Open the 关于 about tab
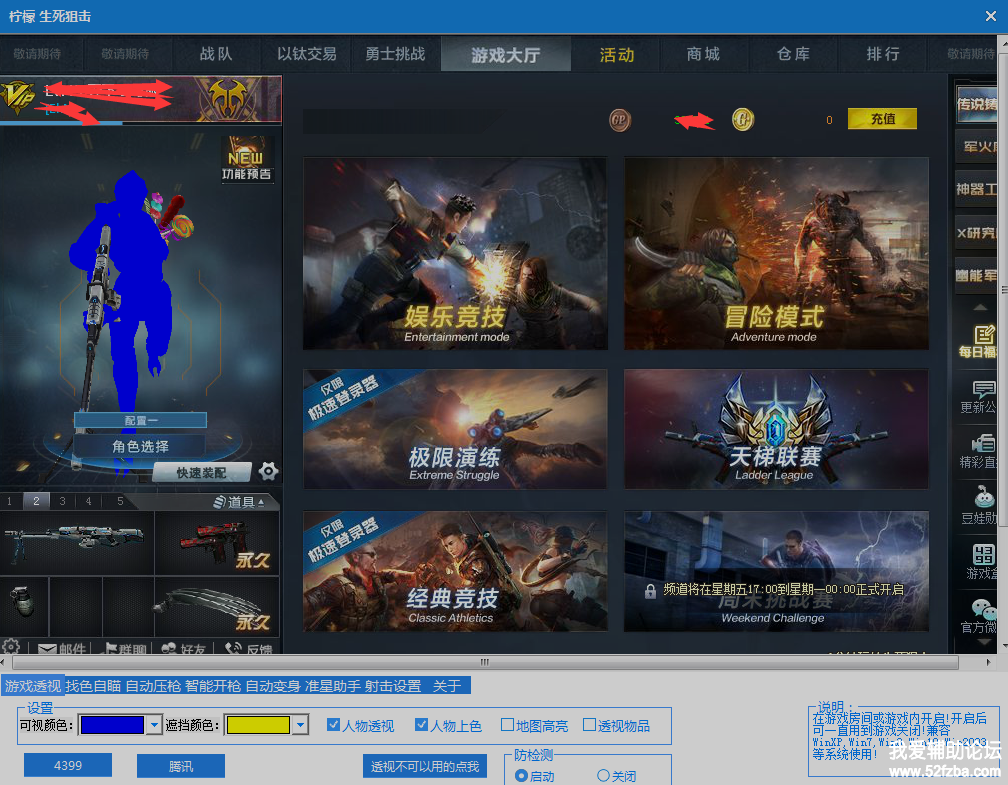The height and width of the screenshot is (785, 1008). [447, 686]
